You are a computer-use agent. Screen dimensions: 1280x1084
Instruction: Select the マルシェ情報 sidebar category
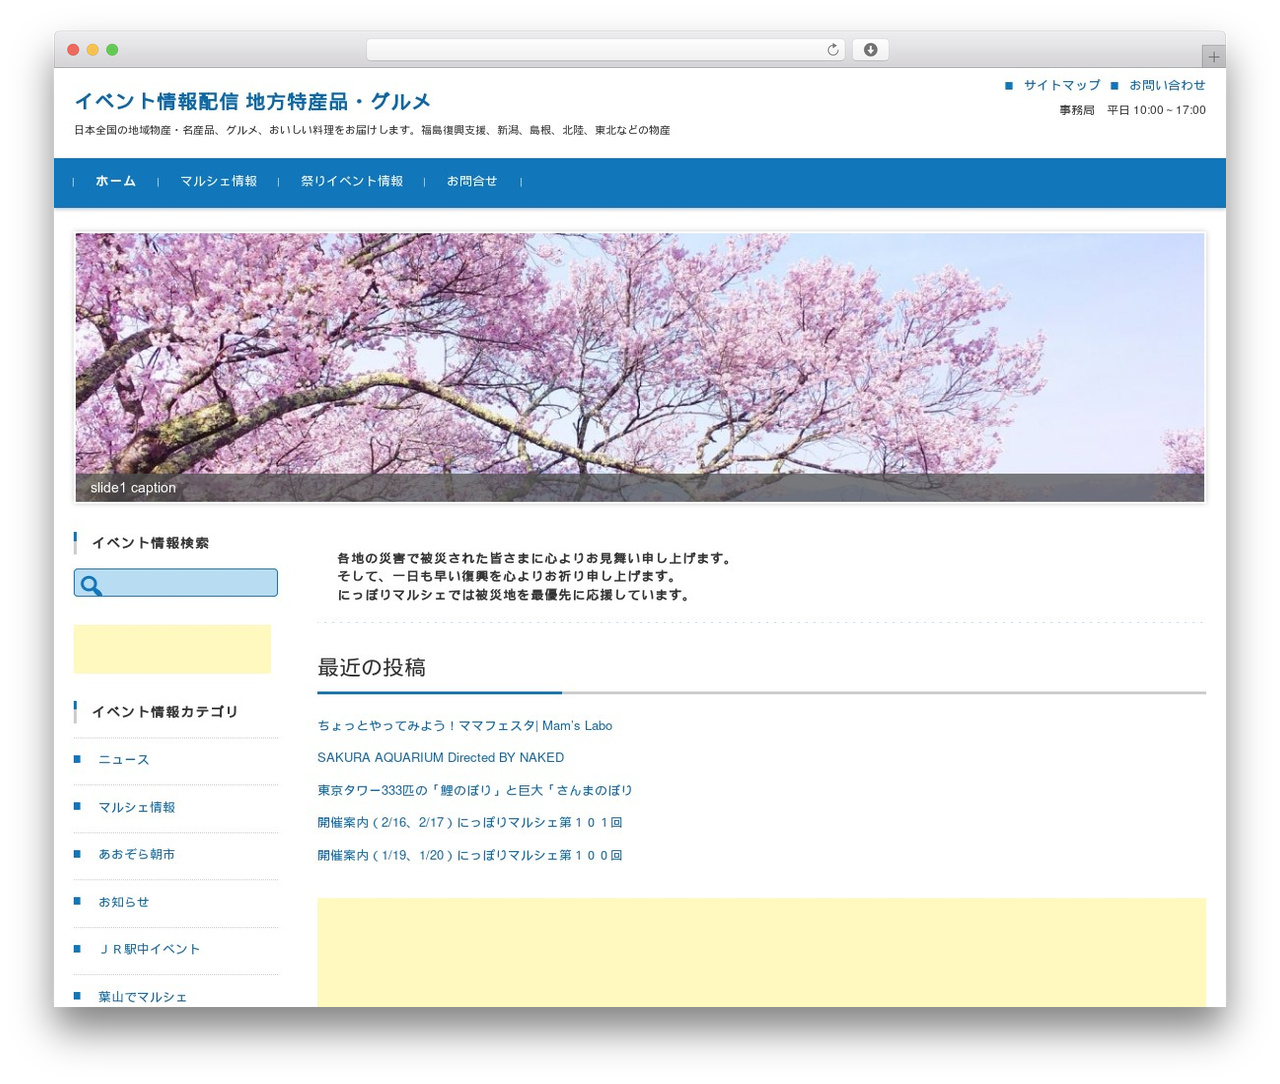[x=137, y=807]
